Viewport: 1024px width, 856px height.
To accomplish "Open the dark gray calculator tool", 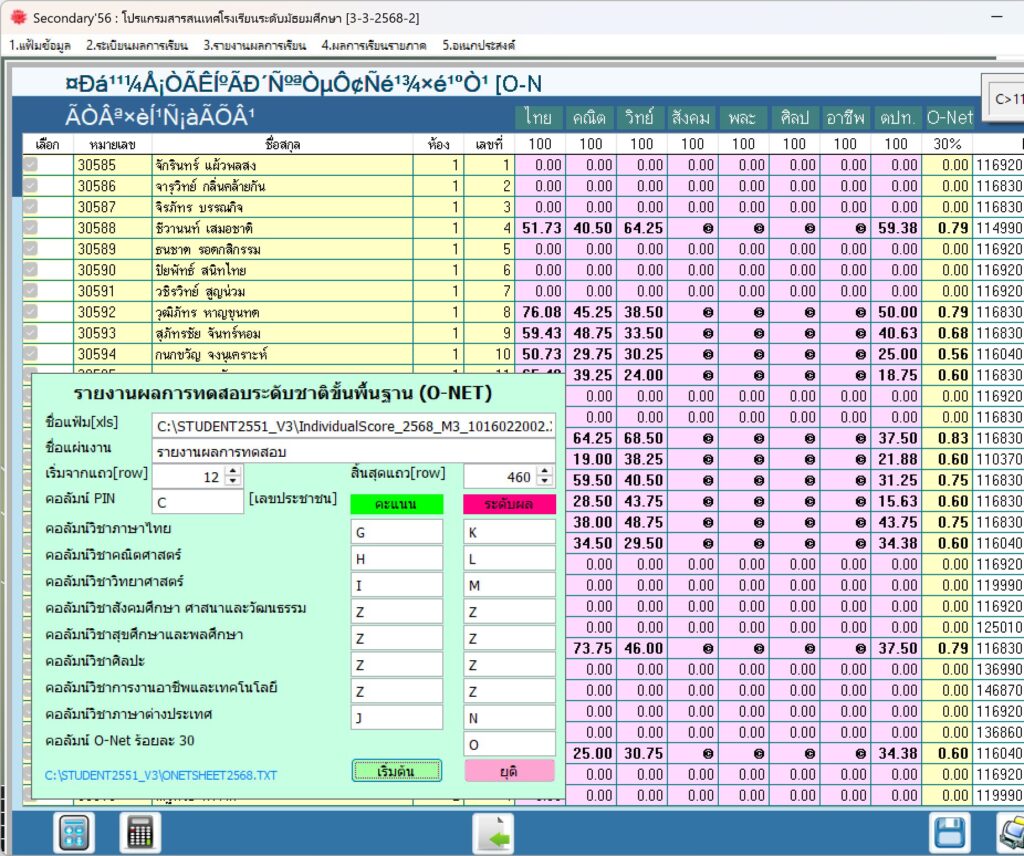I will click(140, 832).
